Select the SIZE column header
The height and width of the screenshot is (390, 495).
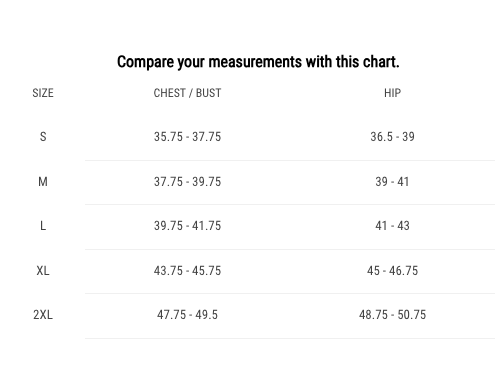click(43, 93)
